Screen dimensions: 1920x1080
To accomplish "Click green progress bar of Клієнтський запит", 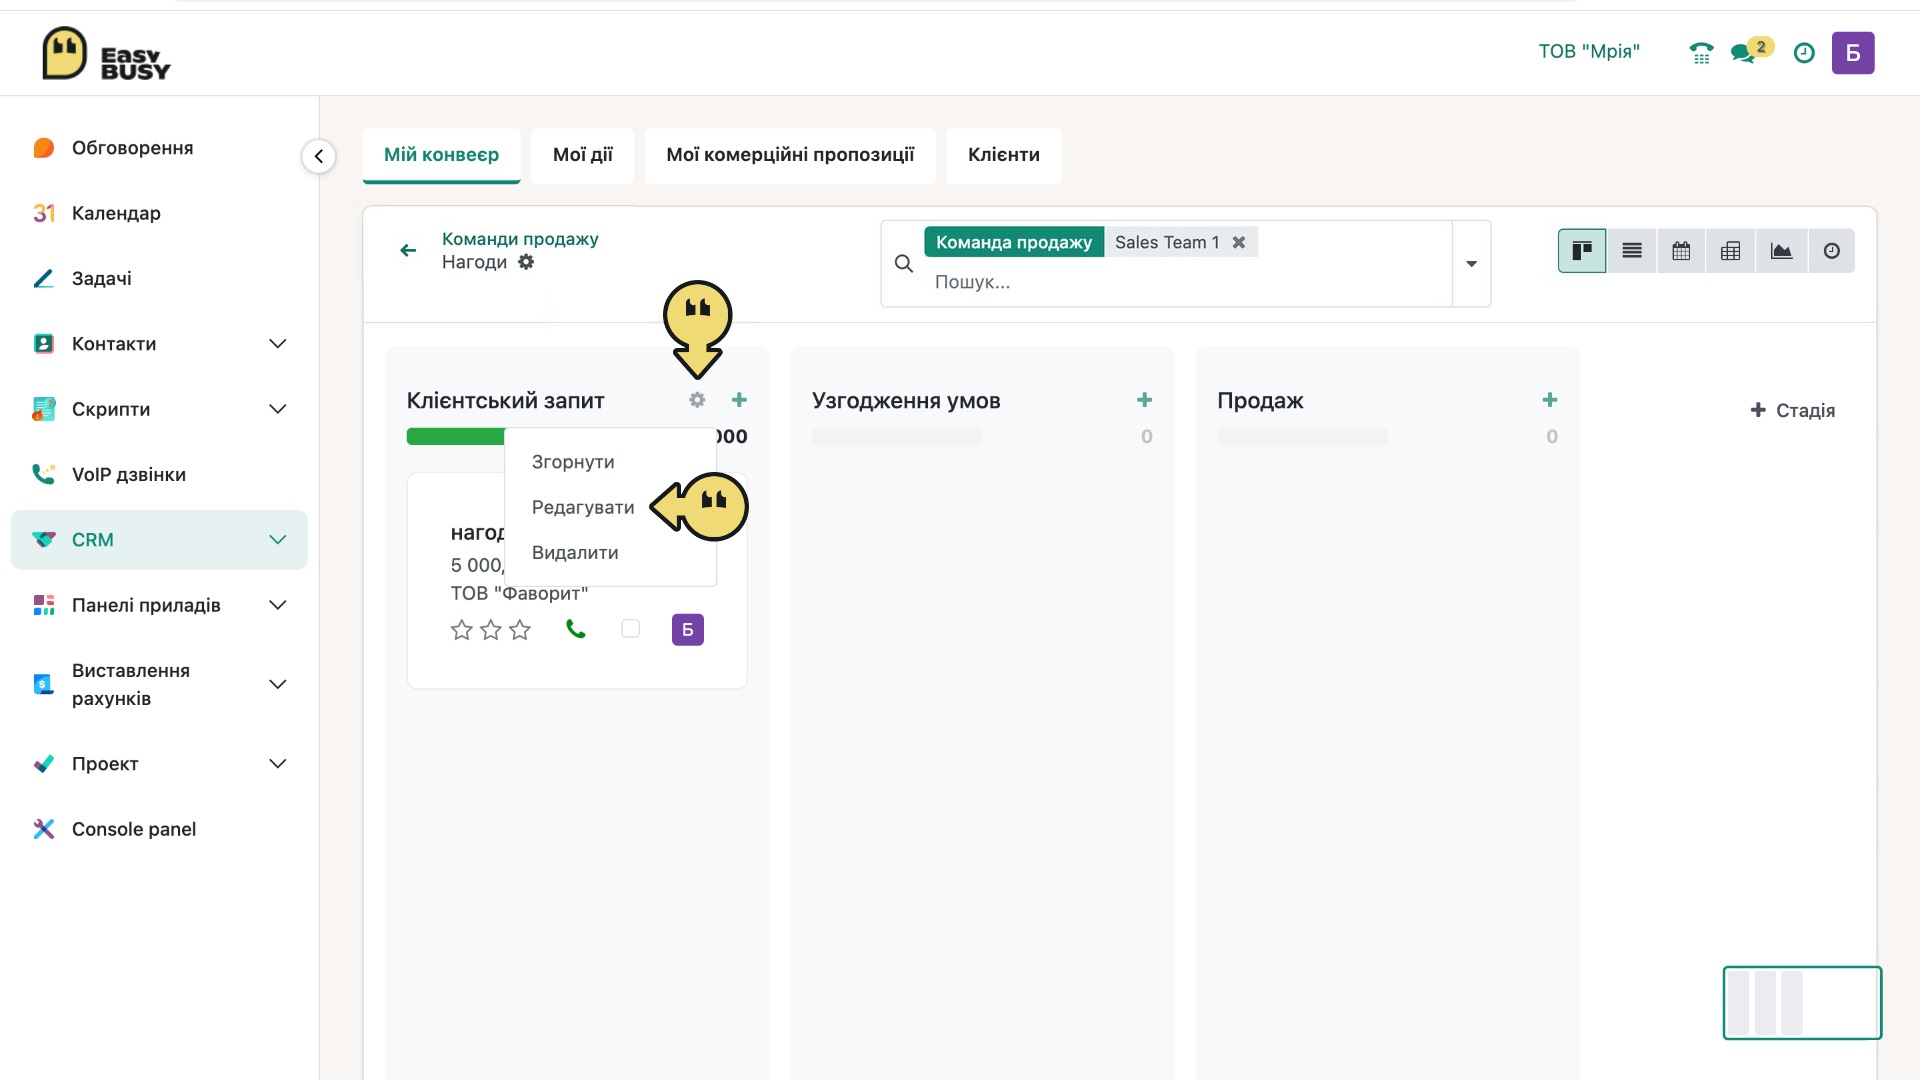I will point(455,436).
